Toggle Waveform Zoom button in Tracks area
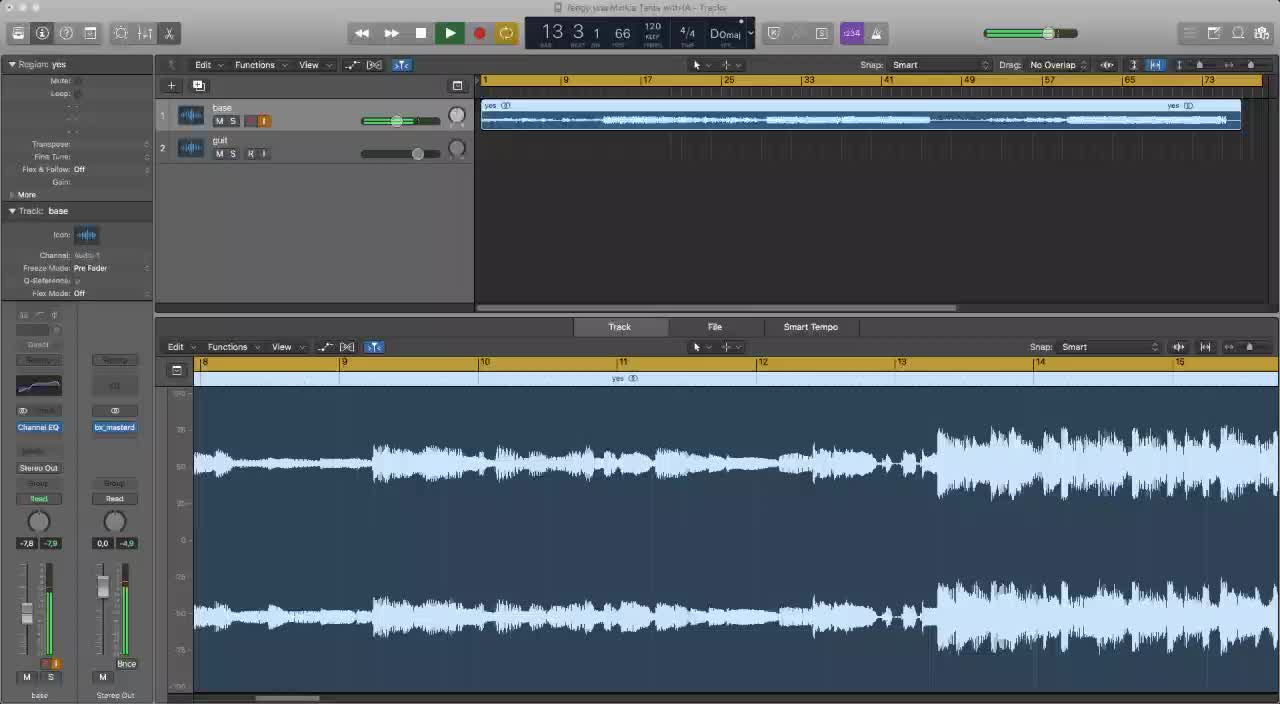Screen dimensions: 1280x704 click(x=1107, y=65)
